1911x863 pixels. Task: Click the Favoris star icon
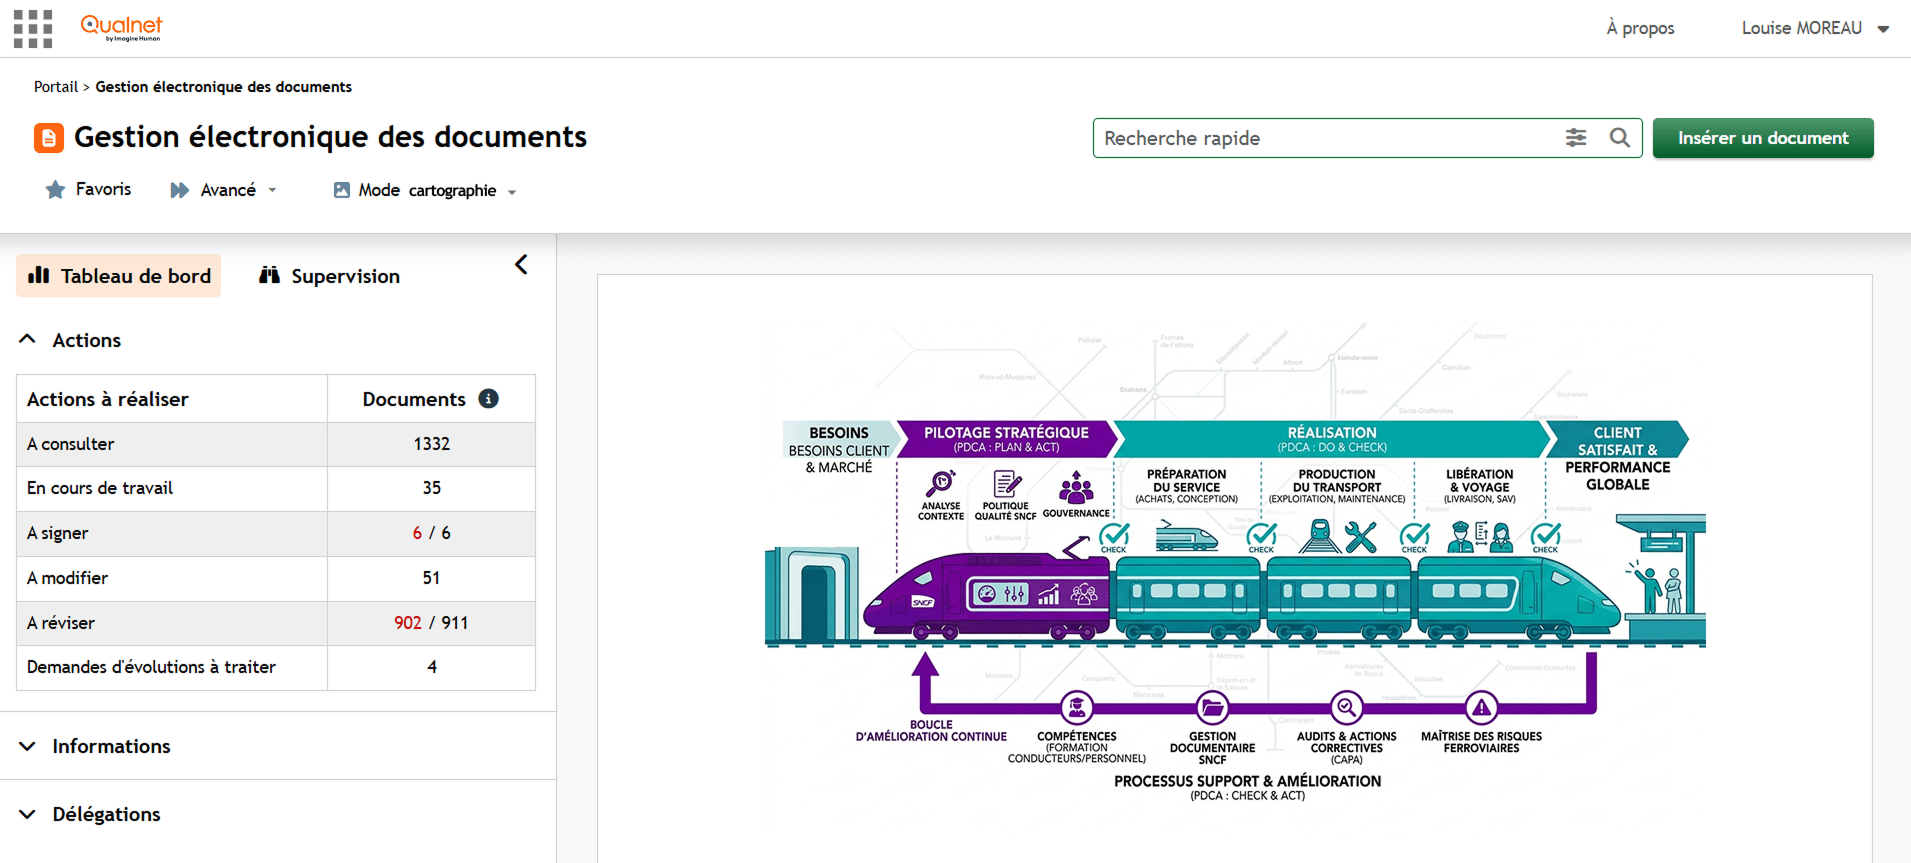(55, 190)
